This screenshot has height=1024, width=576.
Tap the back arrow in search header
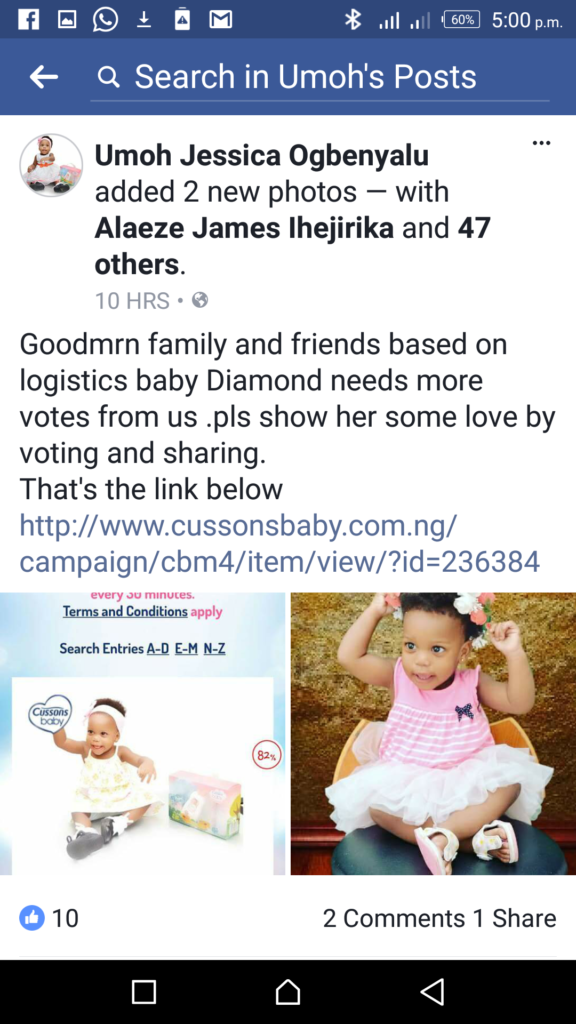[44, 77]
